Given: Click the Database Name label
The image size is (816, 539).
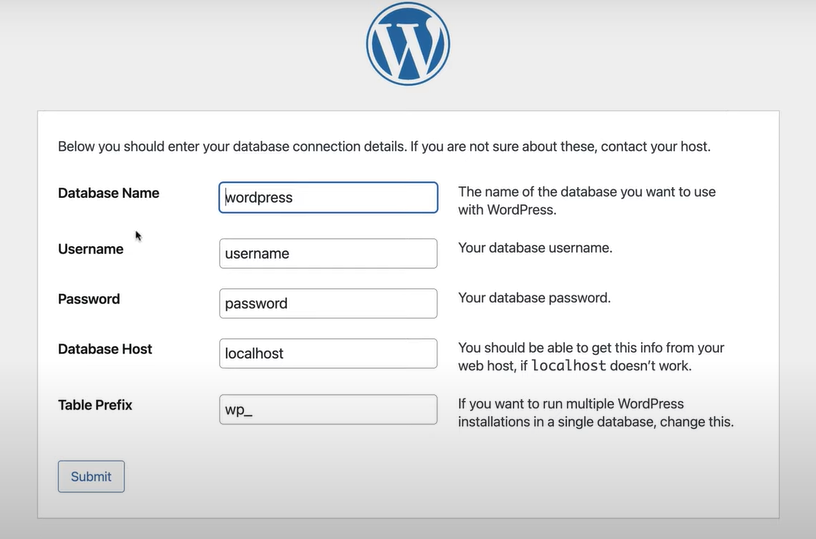Looking at the screenshot, I should (x=108, y=193).
